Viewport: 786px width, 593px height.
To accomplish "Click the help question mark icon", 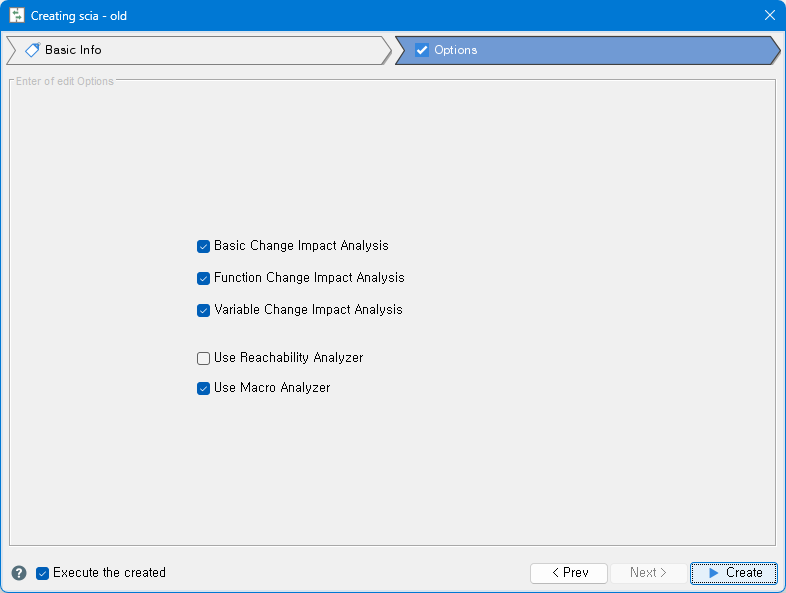I will point(19,573).
